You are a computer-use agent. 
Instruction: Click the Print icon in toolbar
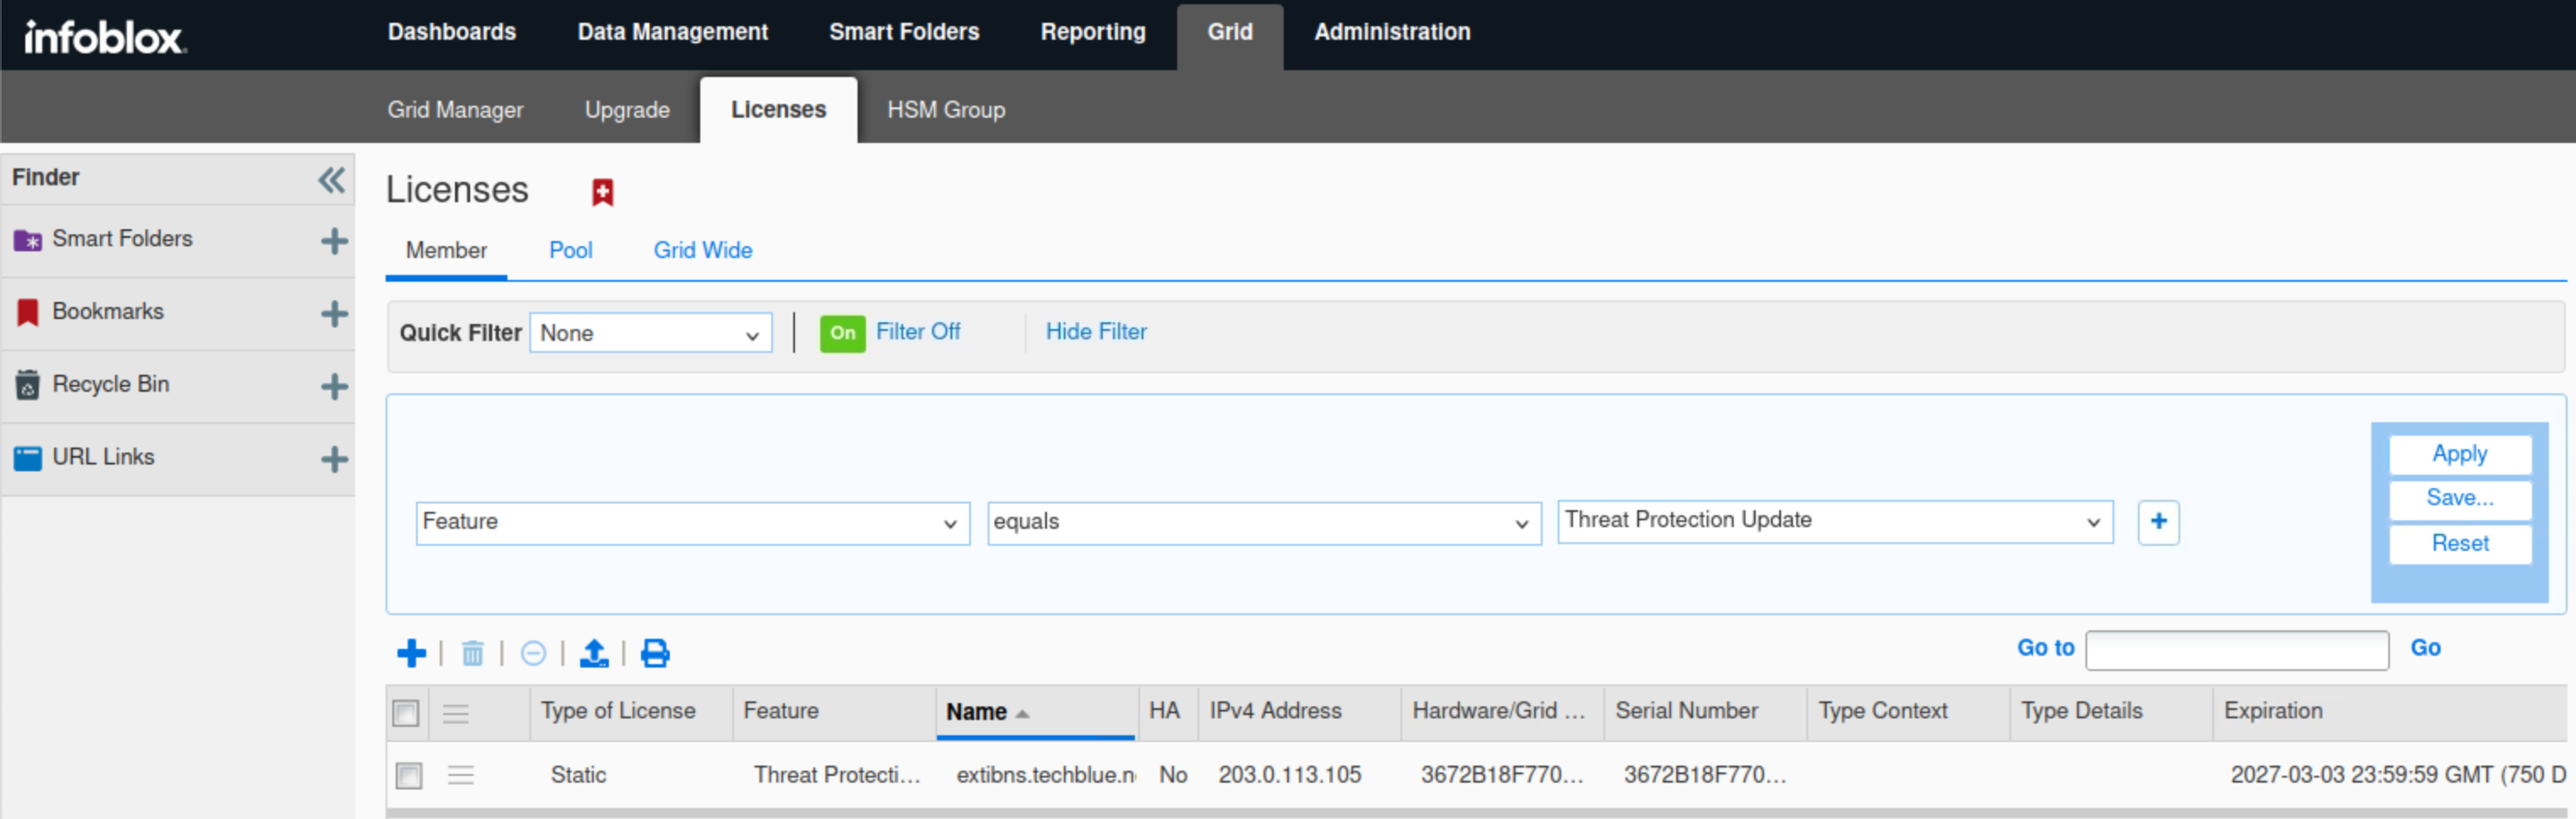(655, 654)
